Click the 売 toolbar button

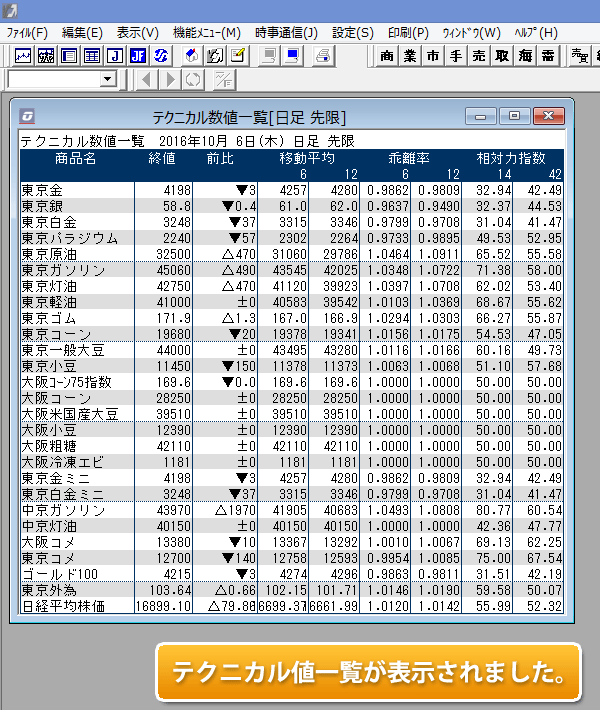click(x=478, y=56)
